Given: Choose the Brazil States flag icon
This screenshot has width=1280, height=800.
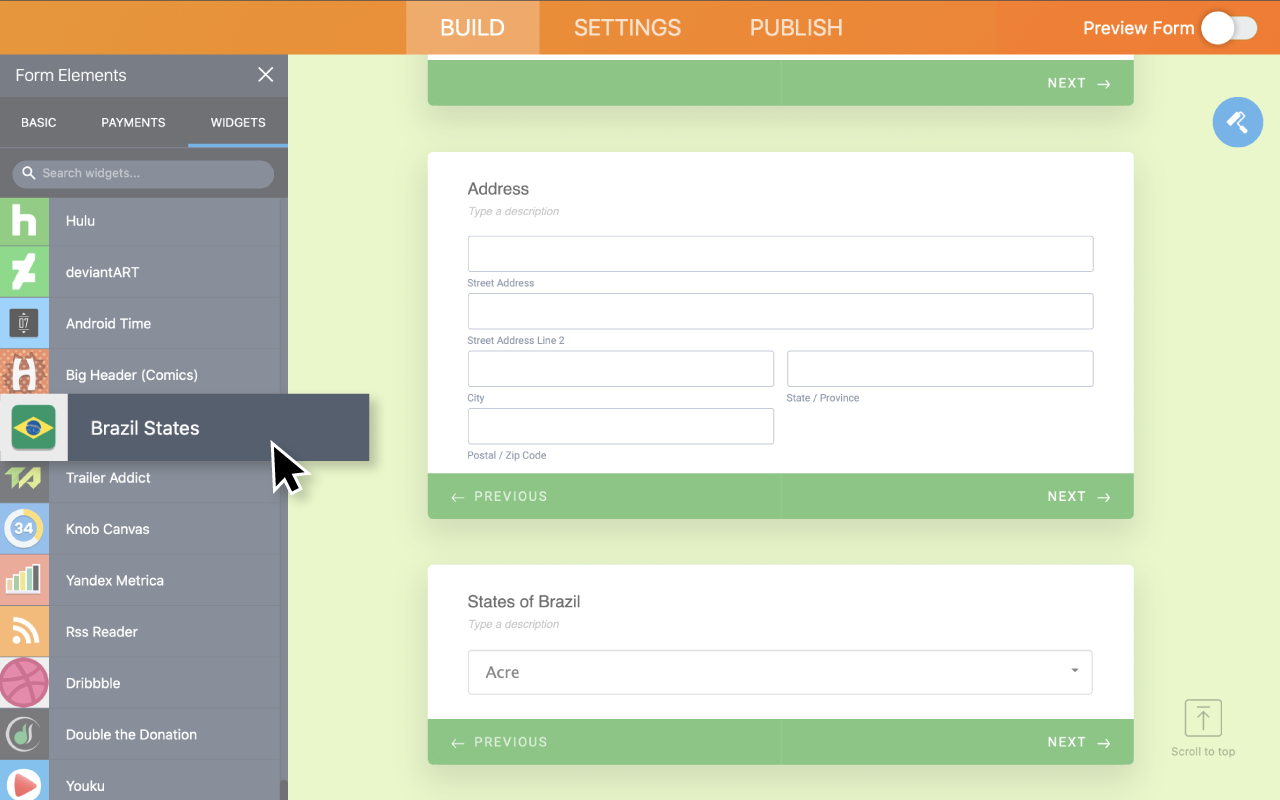Looking at the screenshot, I should (34, 428).
